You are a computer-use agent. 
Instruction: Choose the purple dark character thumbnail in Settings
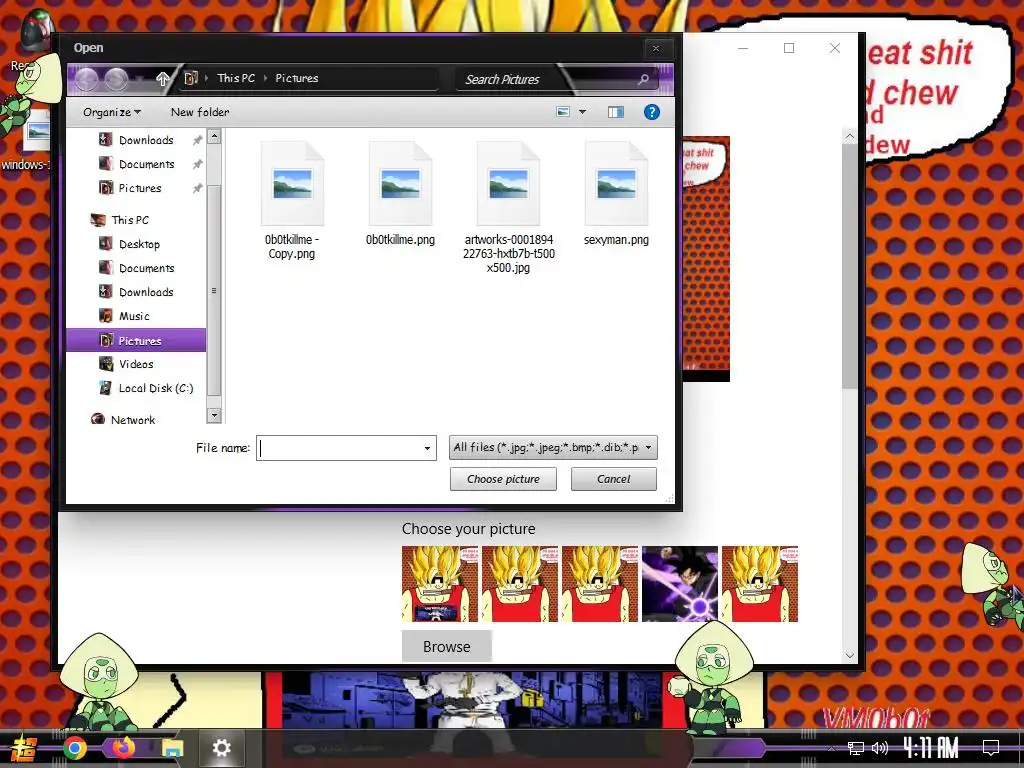[x=680, y=584]
